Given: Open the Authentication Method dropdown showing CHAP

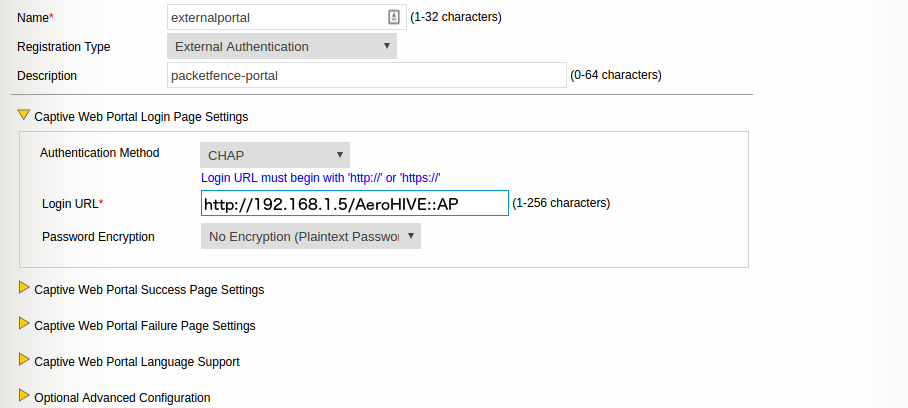Looking at the screenshot, I should tap(275, 155).
